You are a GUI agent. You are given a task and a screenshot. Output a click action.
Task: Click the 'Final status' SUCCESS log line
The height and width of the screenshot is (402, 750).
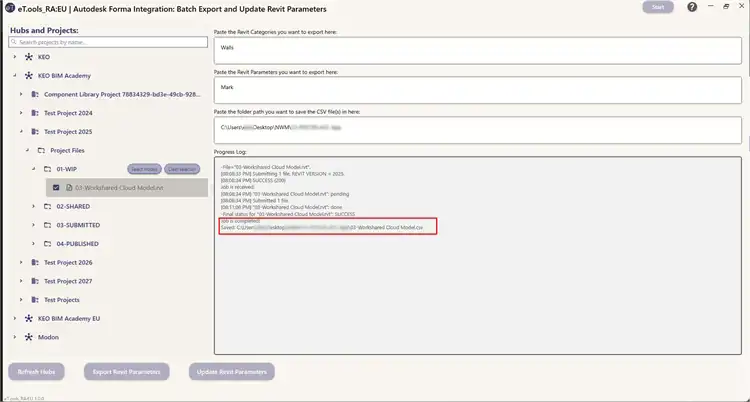tap(287, 214)
